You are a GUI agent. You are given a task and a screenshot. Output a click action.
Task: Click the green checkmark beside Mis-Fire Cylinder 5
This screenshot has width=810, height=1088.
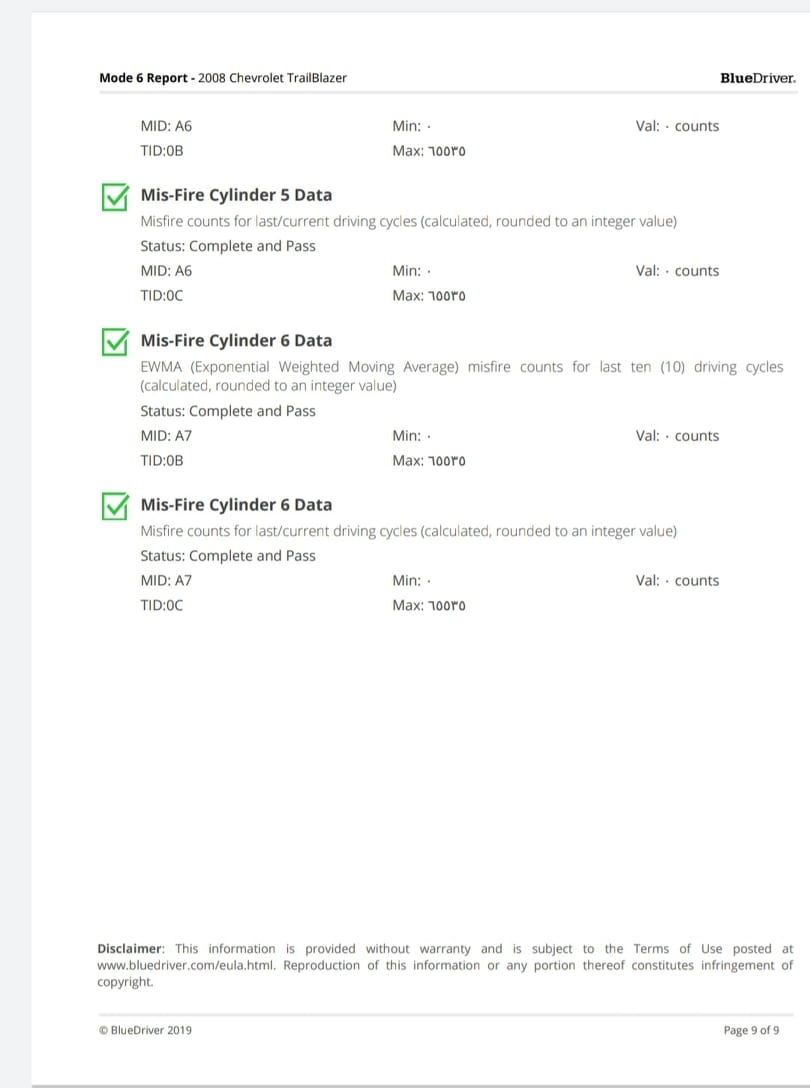tap(115, 197)
